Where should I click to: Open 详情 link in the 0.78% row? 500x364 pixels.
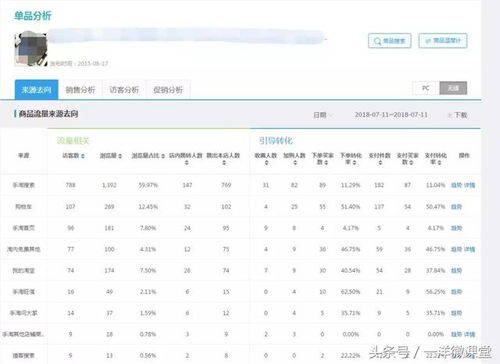coord(469,334)
